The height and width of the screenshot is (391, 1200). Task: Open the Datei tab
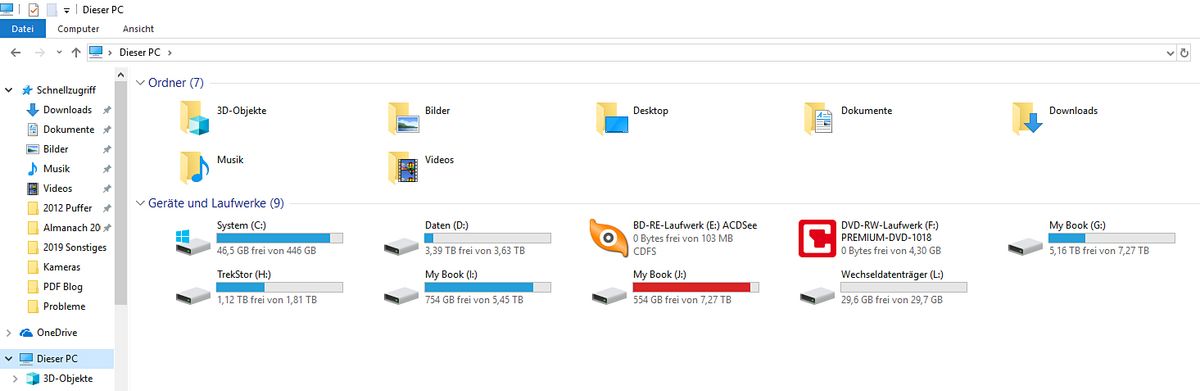pyautogui.click(x=22, y=29)
